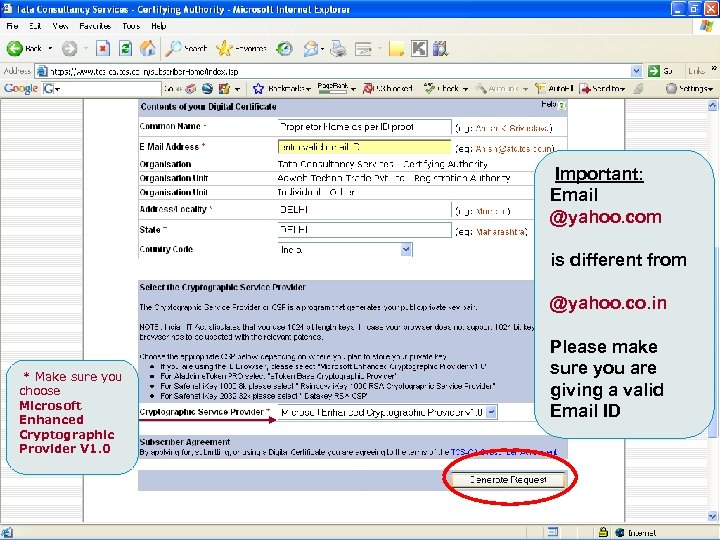Open the Tools menu

131,26
